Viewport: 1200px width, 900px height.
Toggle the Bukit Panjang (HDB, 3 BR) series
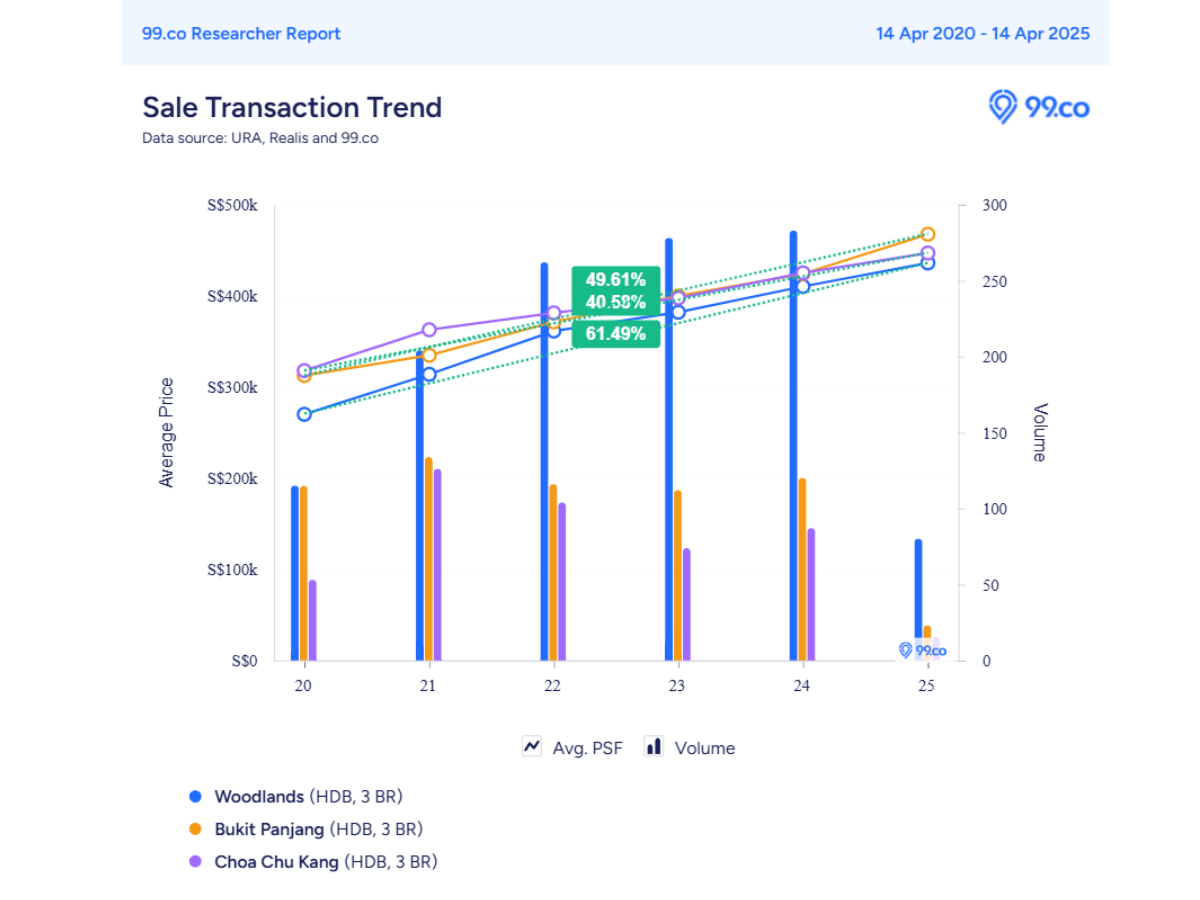[x=318, y=829]
